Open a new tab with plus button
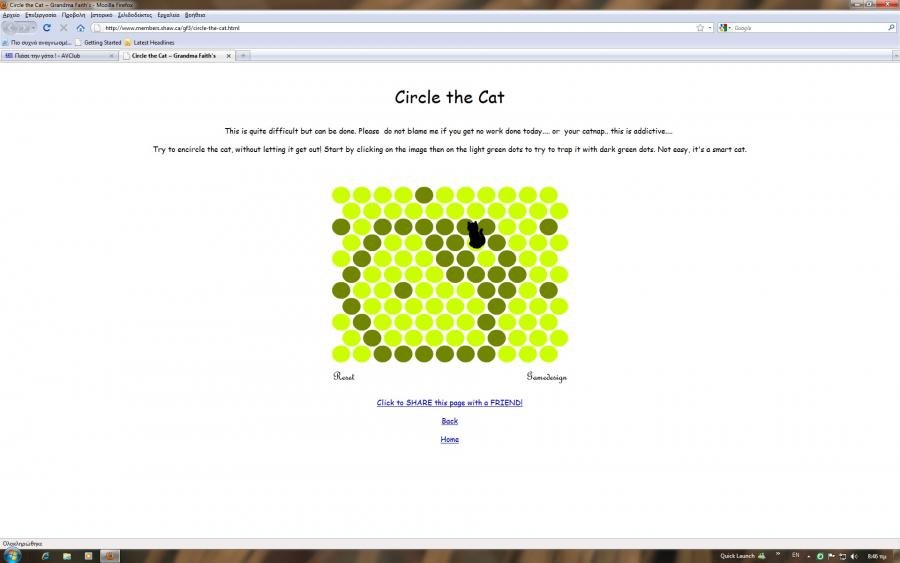This screenshot has height=563, width=900. point(242,56)
